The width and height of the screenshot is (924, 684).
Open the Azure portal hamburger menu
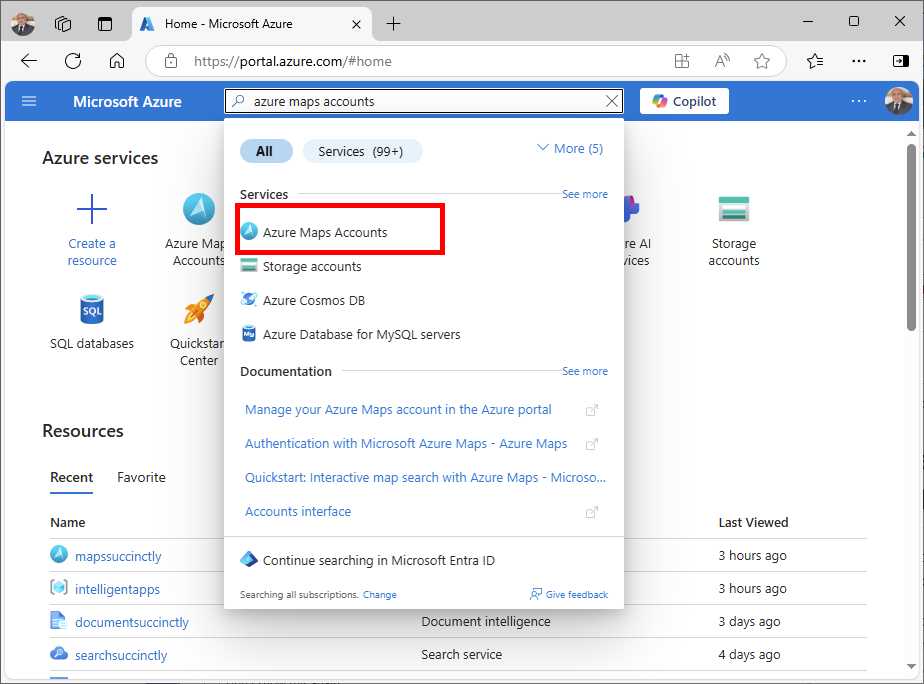28,101
